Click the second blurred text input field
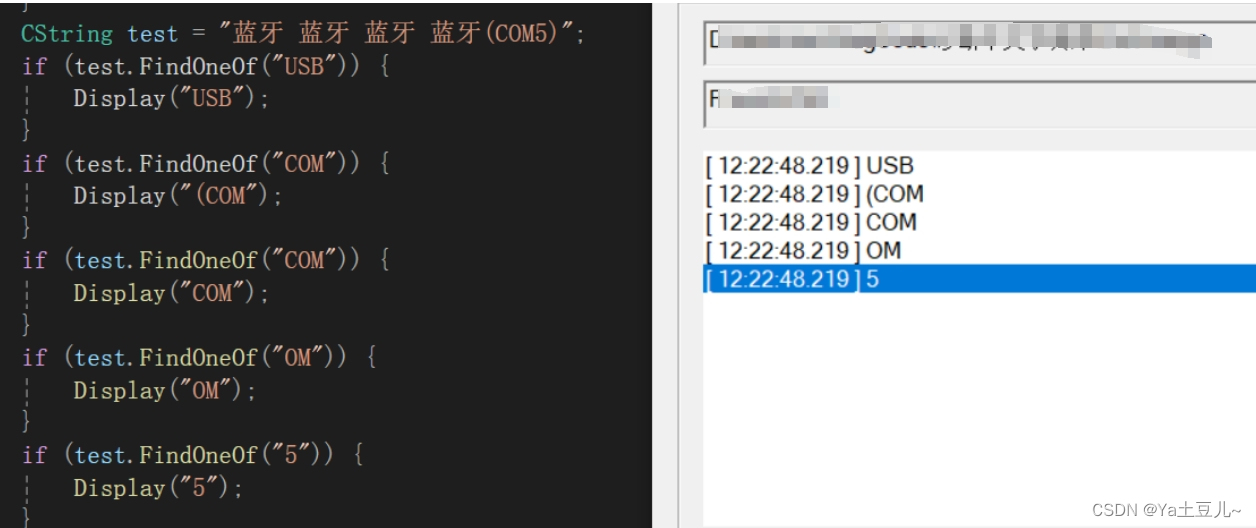This screenshot has height=528, width=1256. click(980, 104)
